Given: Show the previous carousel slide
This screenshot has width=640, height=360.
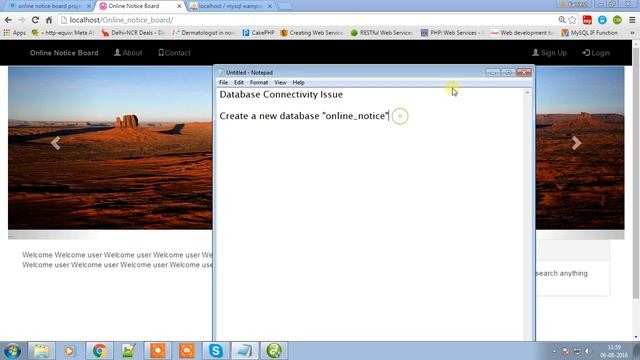Looking at the screenshot, I should [56, 143].
